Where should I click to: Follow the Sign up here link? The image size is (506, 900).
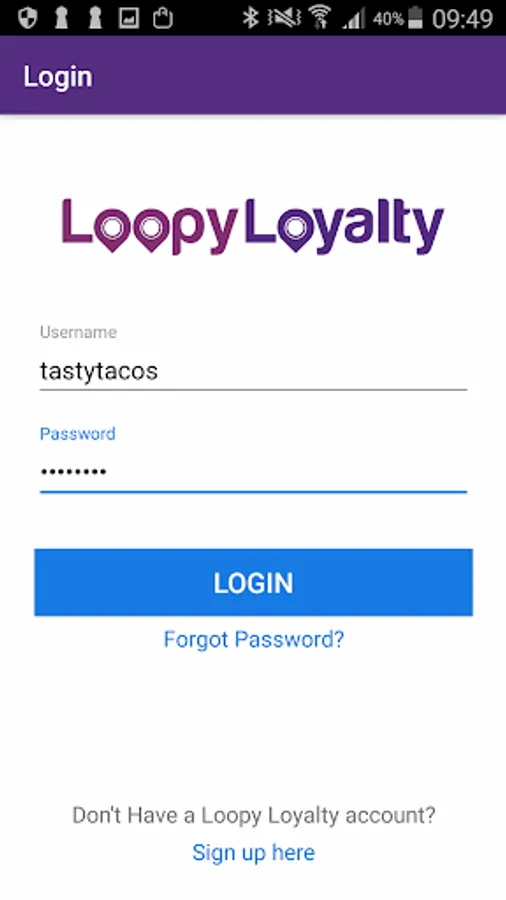pos(254,852)
